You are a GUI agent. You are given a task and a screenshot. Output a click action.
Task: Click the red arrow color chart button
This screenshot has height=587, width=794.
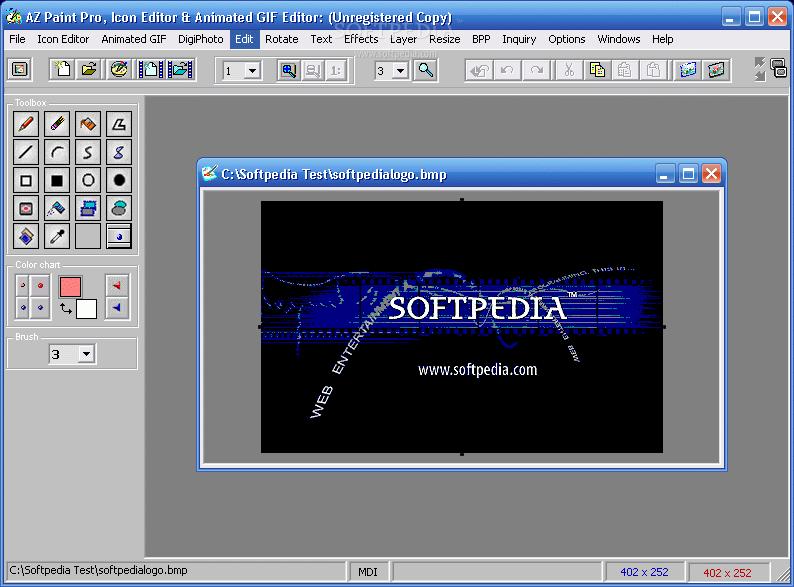(x=117, y=286)
